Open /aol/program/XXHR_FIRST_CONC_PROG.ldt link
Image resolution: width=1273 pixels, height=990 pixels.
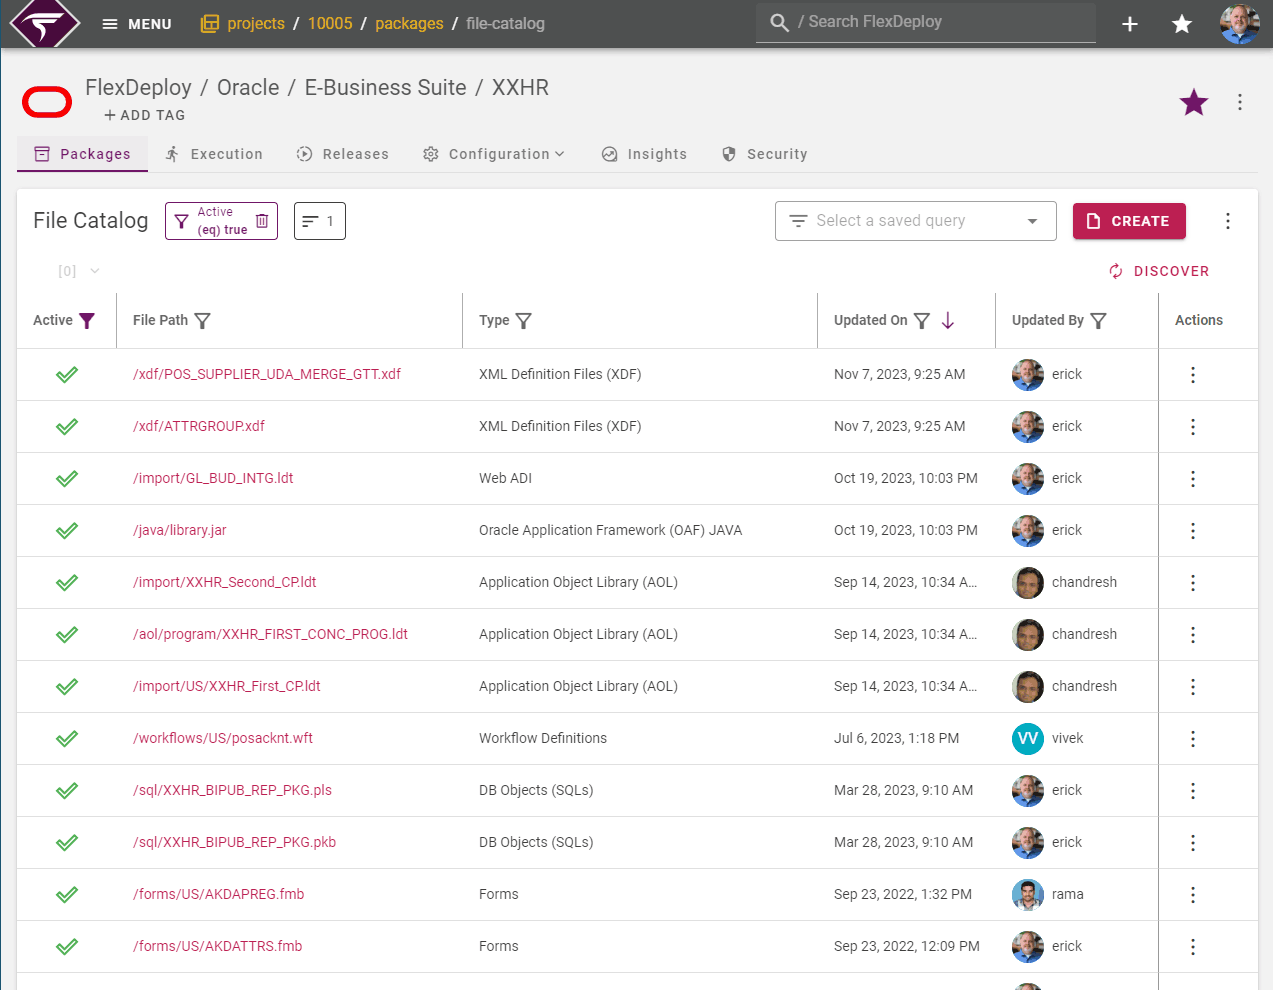[271, 634]
